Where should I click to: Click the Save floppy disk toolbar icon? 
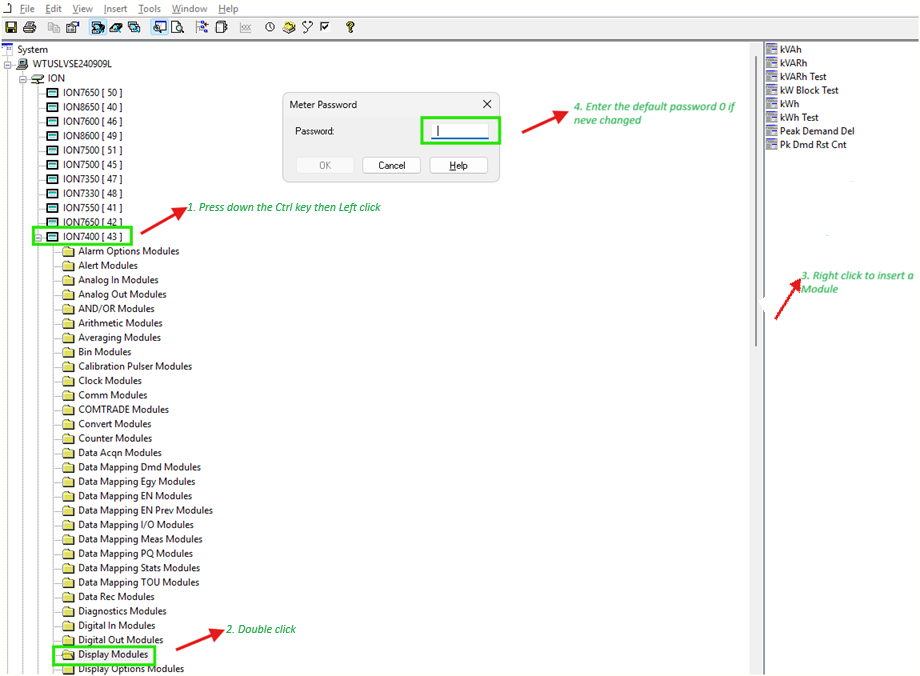tap(11, 27)
